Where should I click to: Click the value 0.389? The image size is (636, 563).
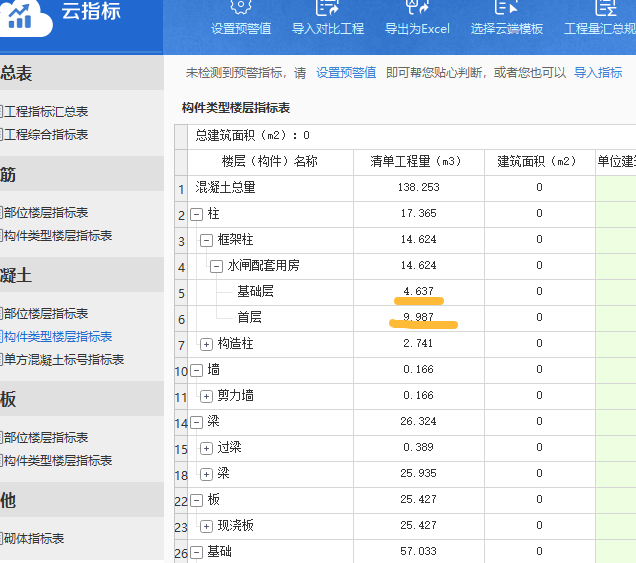point(418,447)
